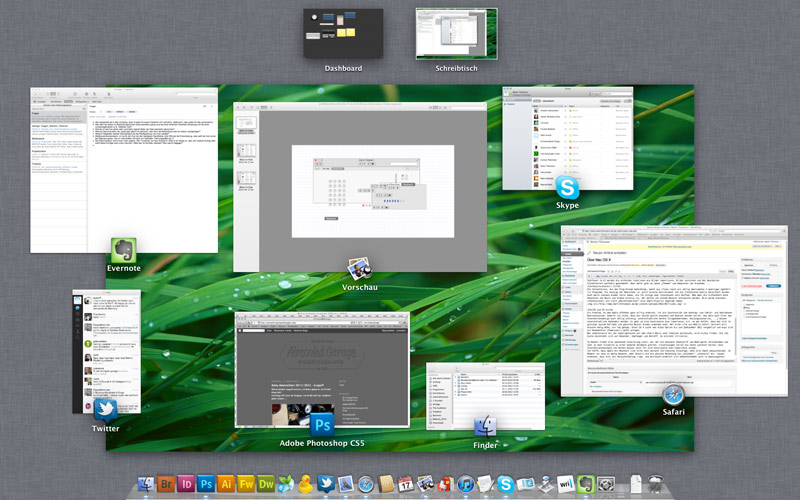Screen dimensions: 800x500
Task: Click yellow update notice banner in Safari window
Action: pos(684,247)
